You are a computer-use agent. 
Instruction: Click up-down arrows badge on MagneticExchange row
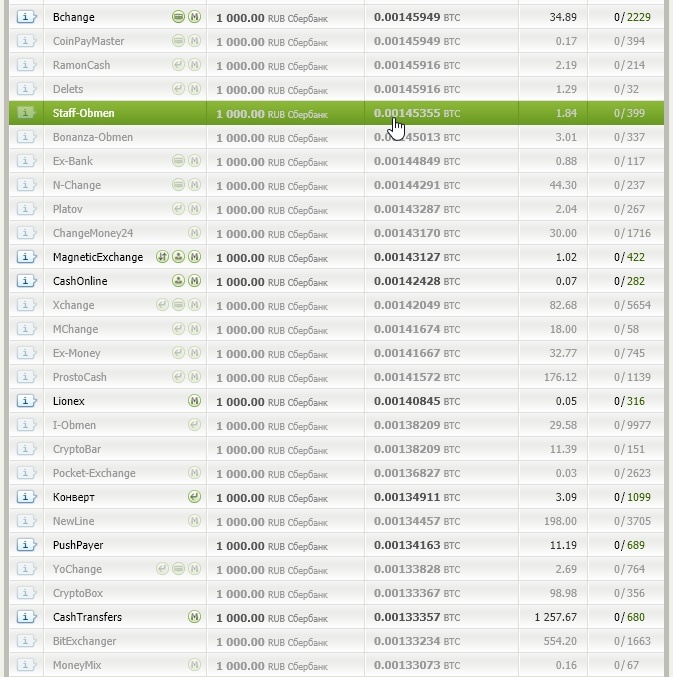(x=162, y=257)
